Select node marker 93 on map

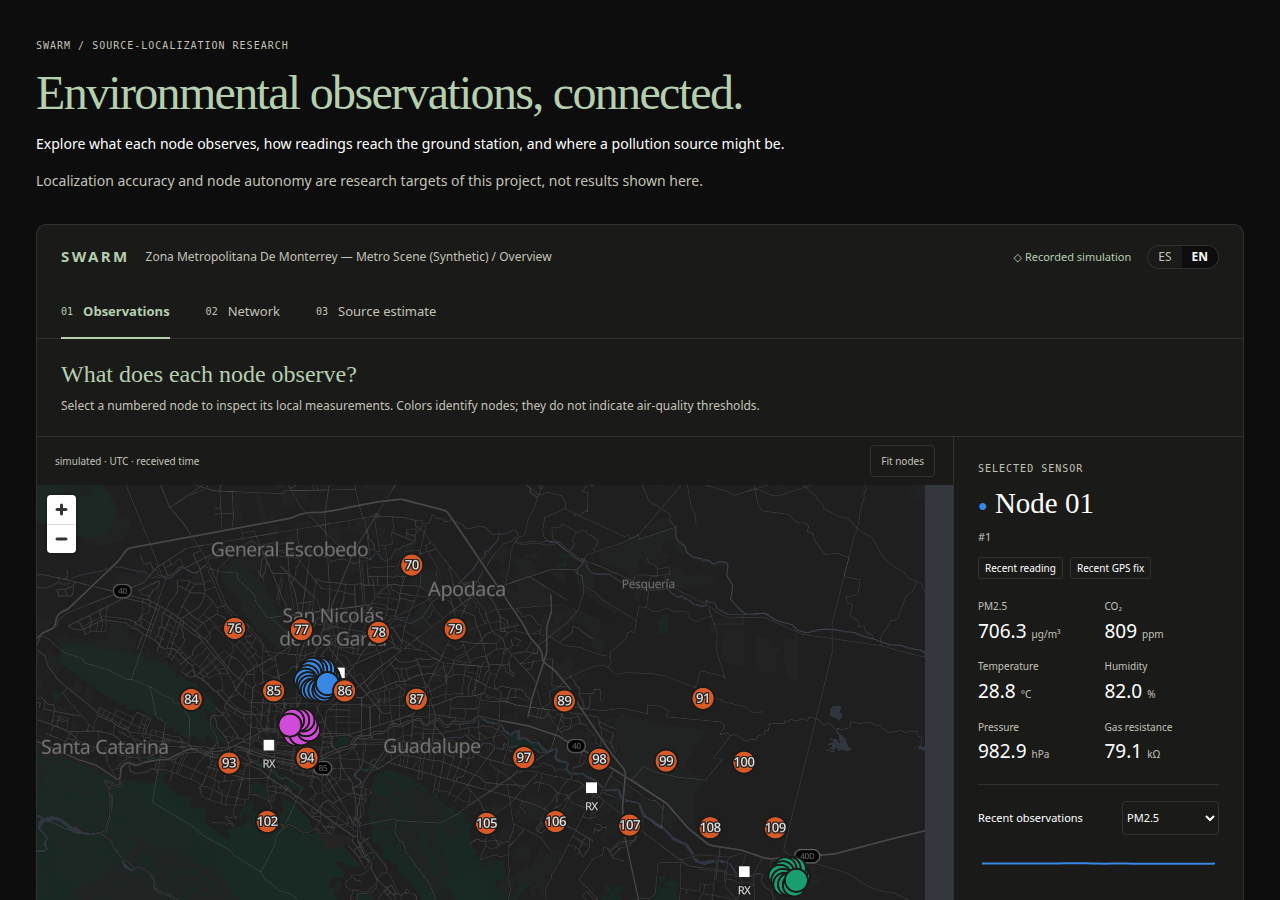(x=230, y=763)
